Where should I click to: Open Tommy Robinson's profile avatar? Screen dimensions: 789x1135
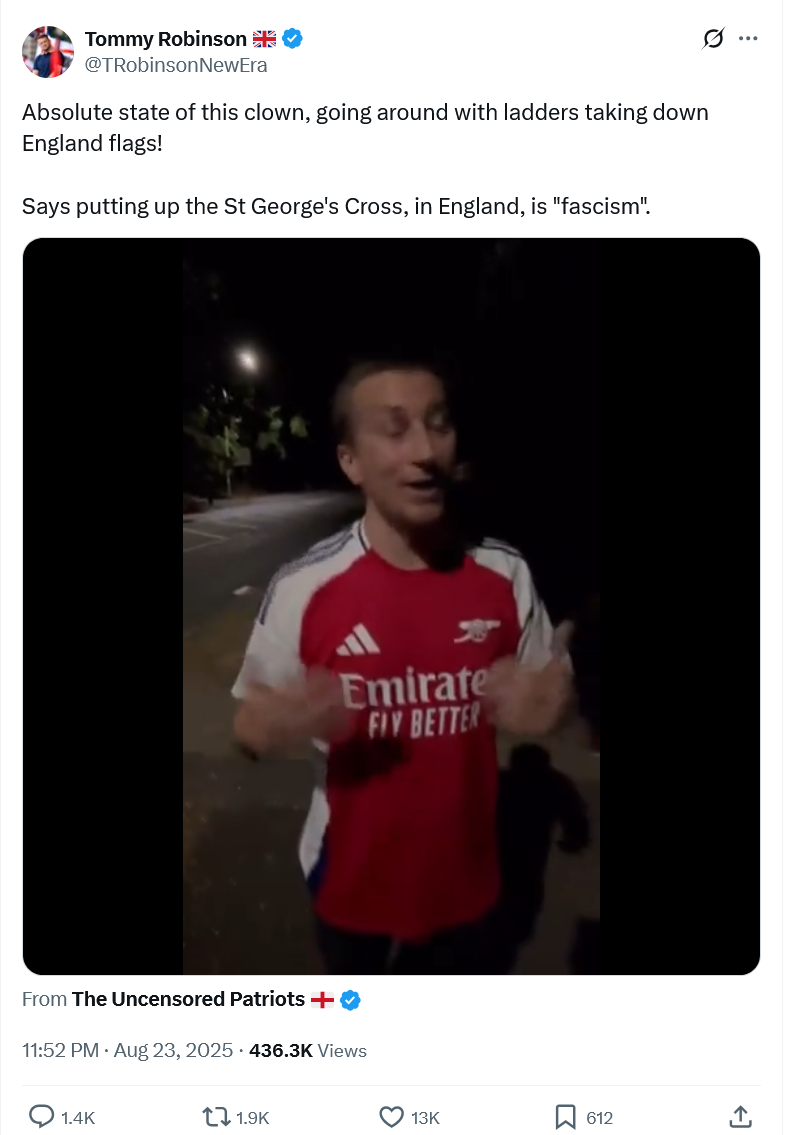(x=48, y=51)
